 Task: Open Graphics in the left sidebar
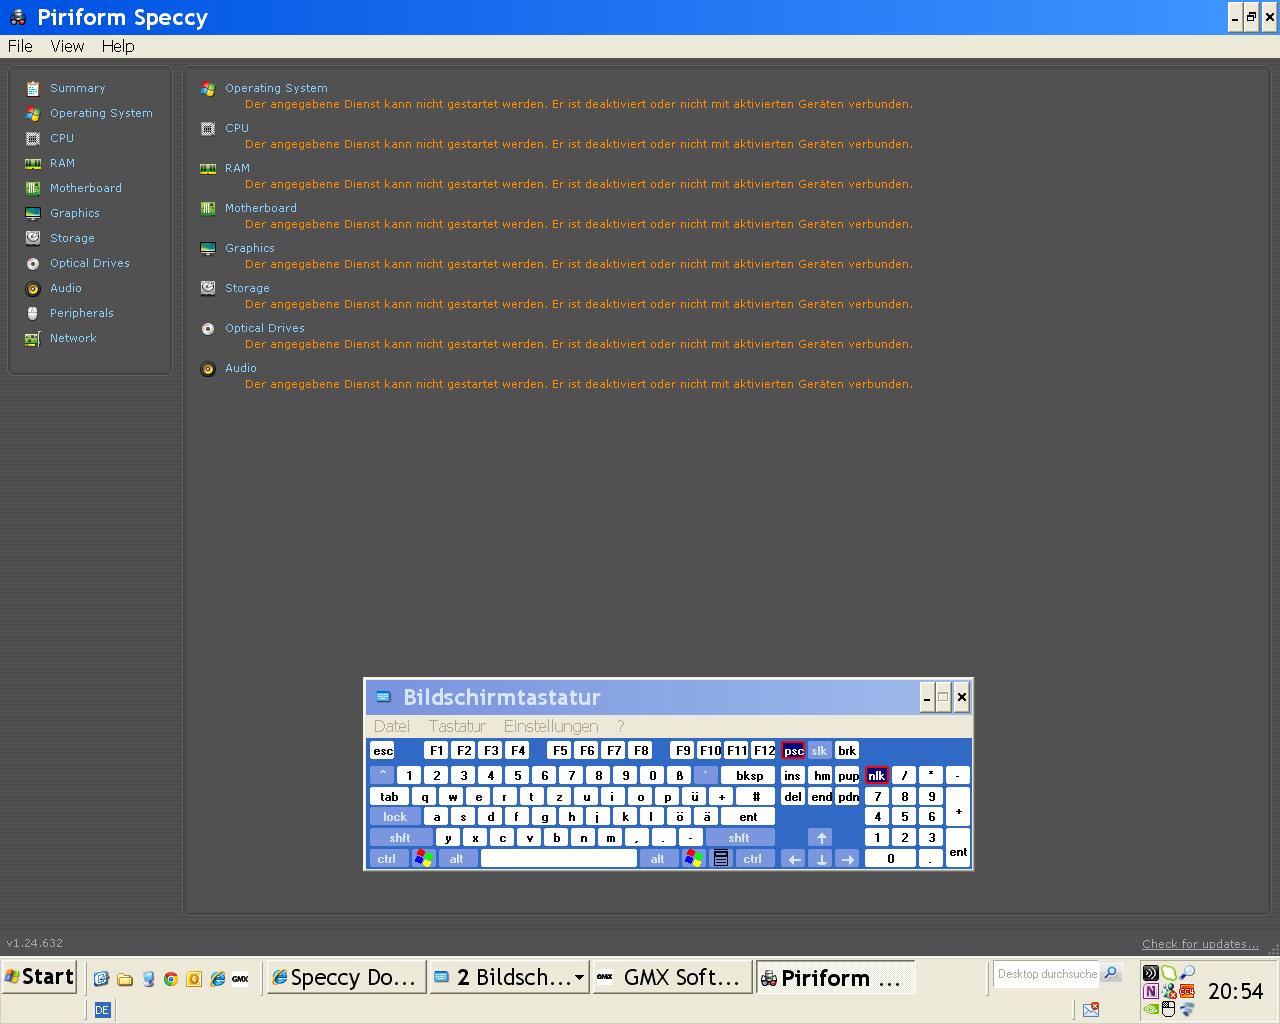62,213
